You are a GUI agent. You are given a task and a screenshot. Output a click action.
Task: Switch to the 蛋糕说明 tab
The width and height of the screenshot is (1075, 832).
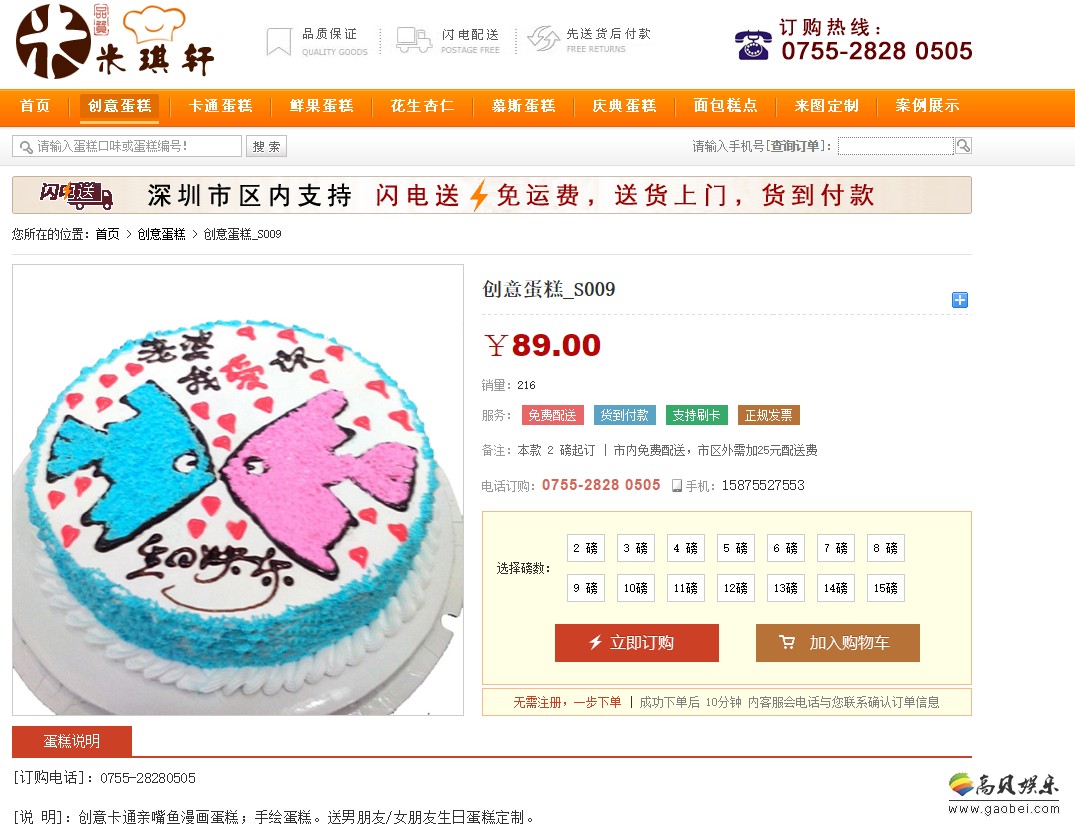click(x=72, y=741)
